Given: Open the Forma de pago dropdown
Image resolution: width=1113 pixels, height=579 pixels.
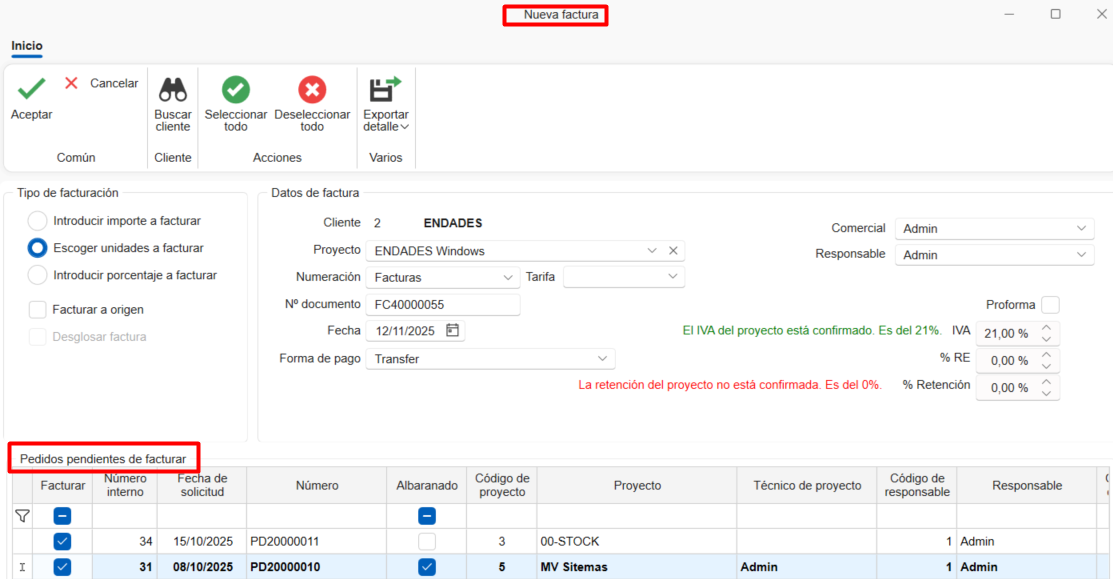Looking at the screenshot, I should click(x=600, y=358).
